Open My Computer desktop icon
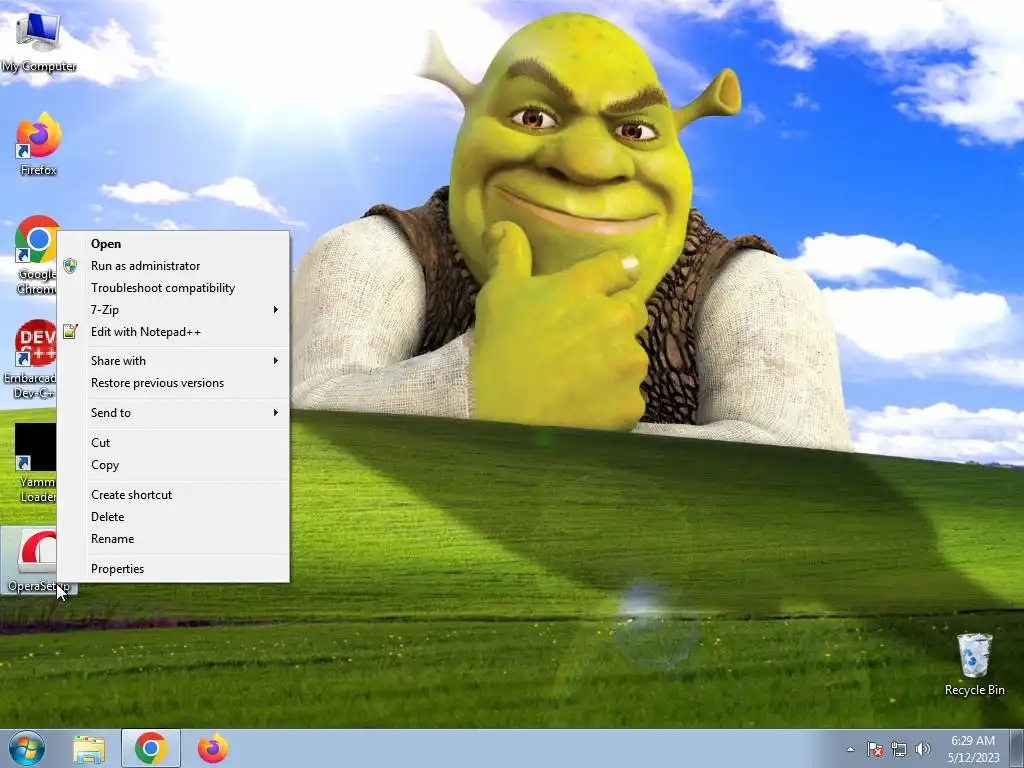The height and width of the screenshot is (768, 1024). [38, 42]
